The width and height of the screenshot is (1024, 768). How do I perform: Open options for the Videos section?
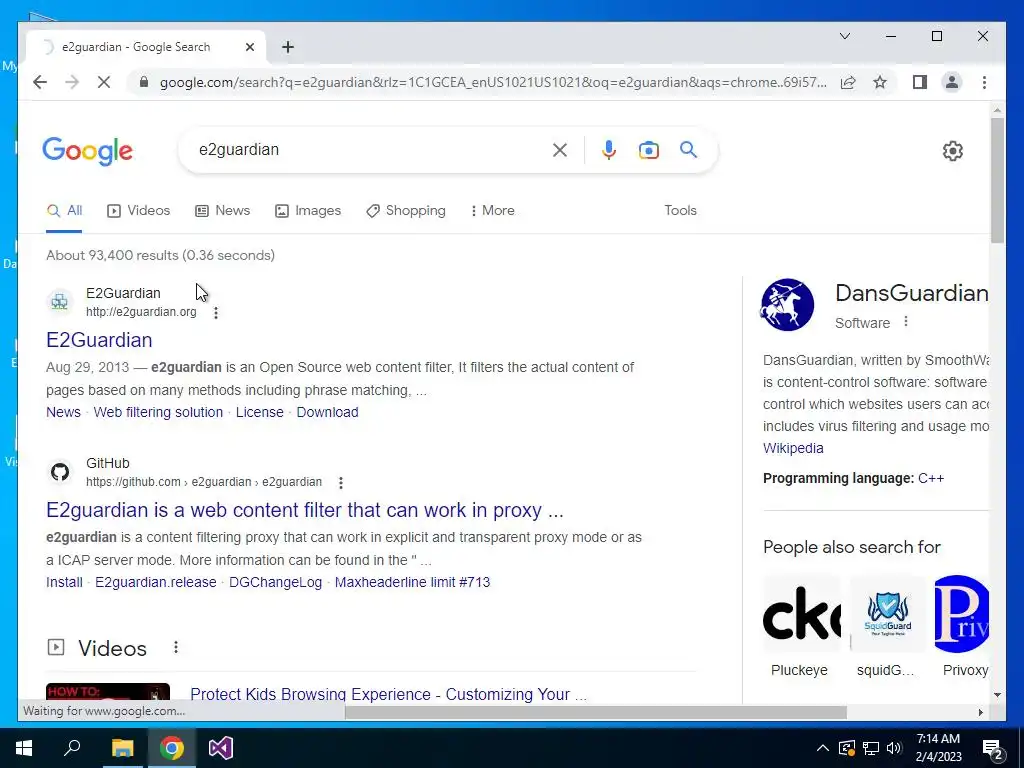coord(176,647)
